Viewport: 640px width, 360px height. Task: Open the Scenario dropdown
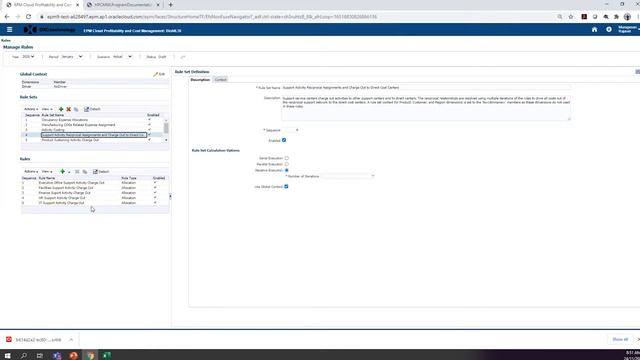(122, 57)
